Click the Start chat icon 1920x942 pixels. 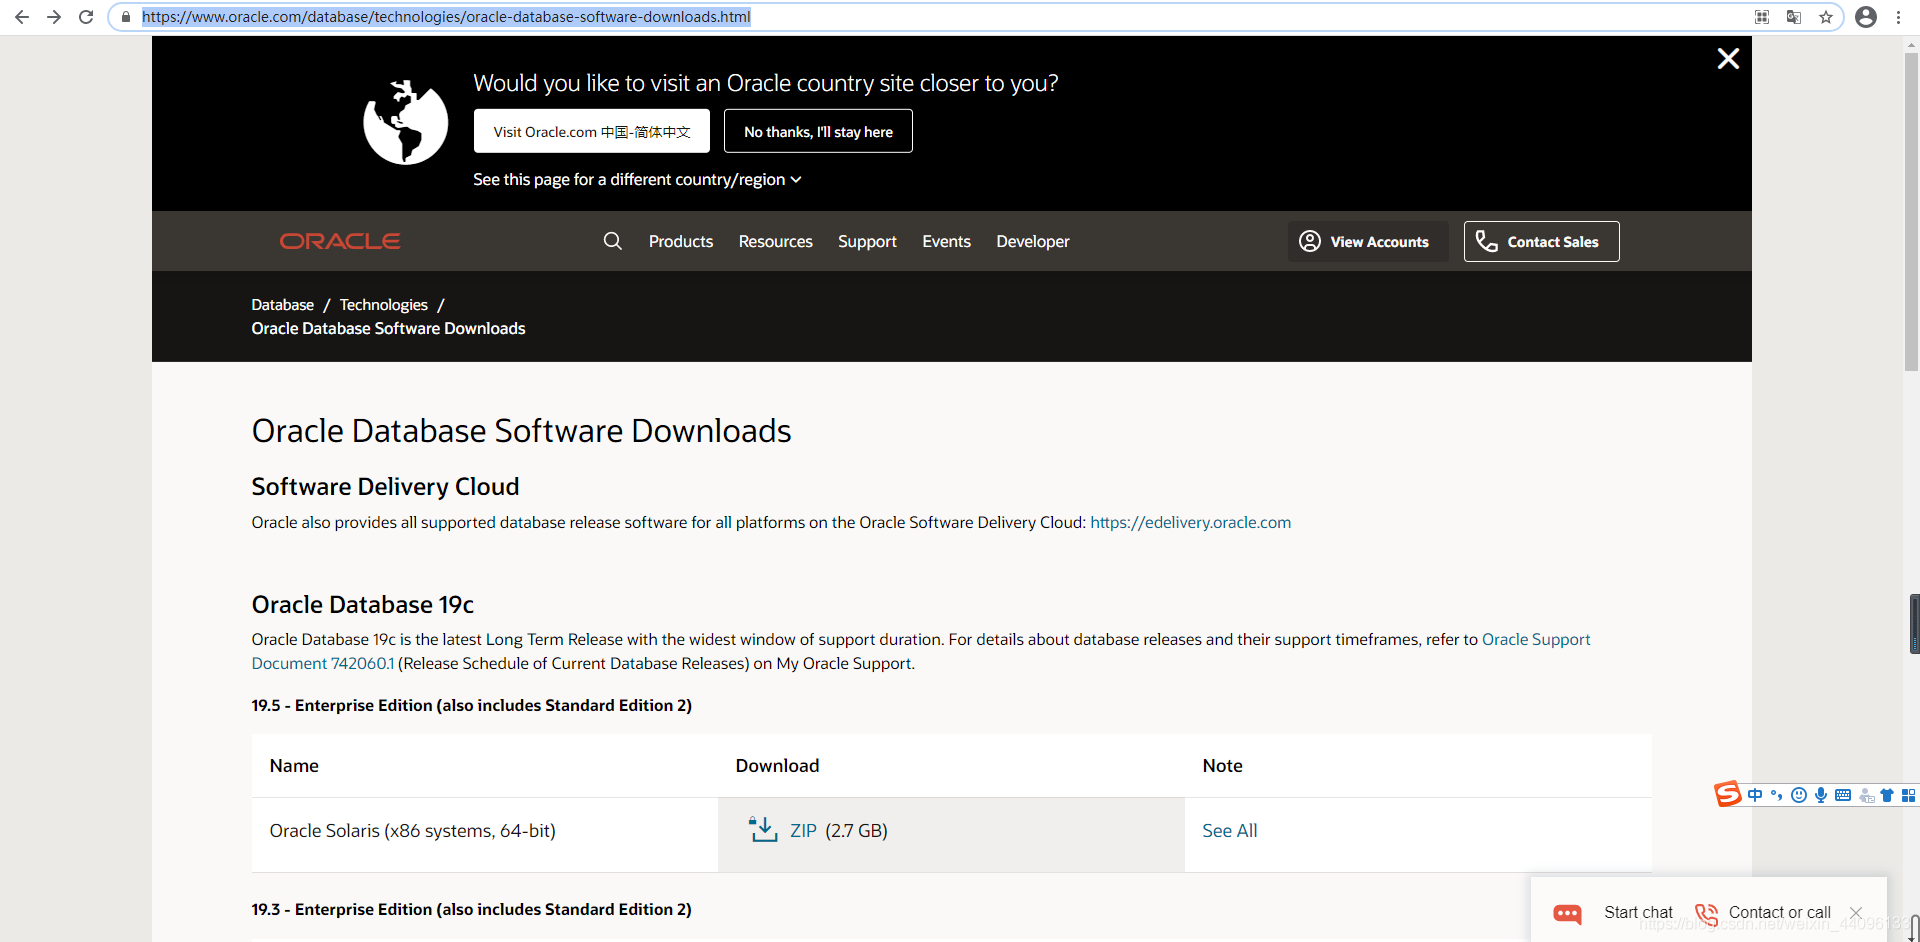click(x=1567, y=913)
